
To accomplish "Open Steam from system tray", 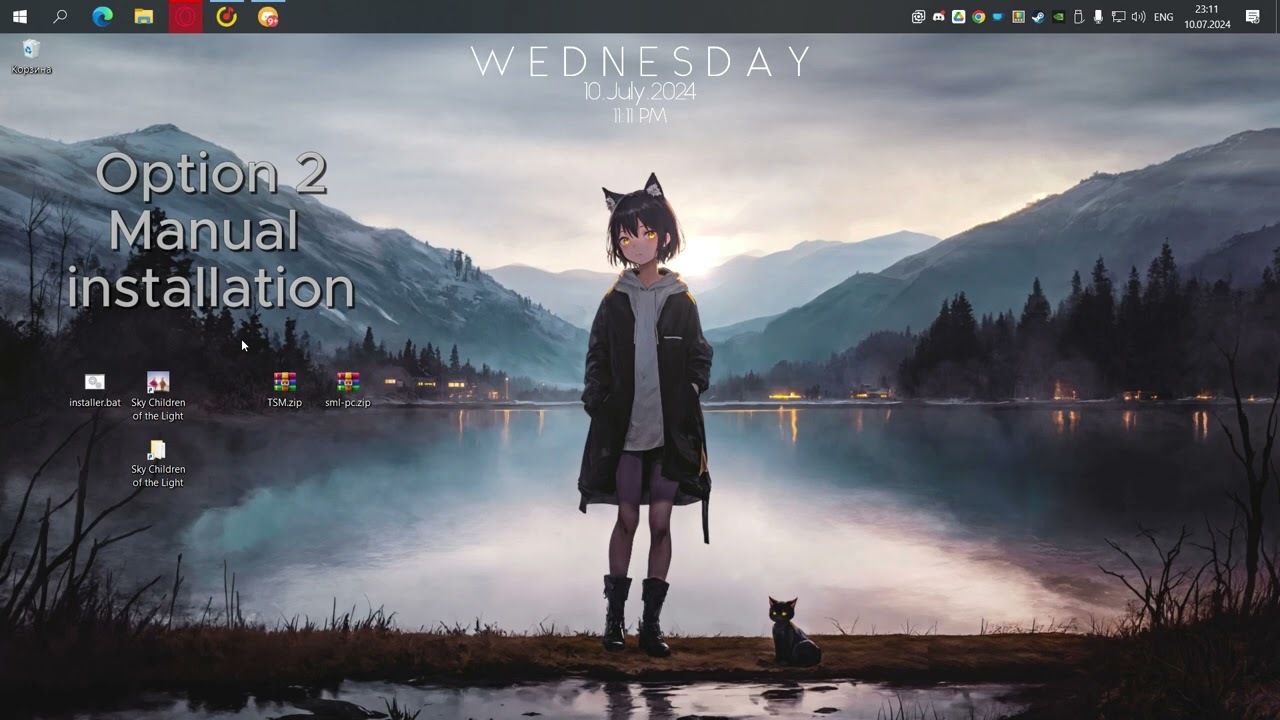I will [x=1038, y=17].
